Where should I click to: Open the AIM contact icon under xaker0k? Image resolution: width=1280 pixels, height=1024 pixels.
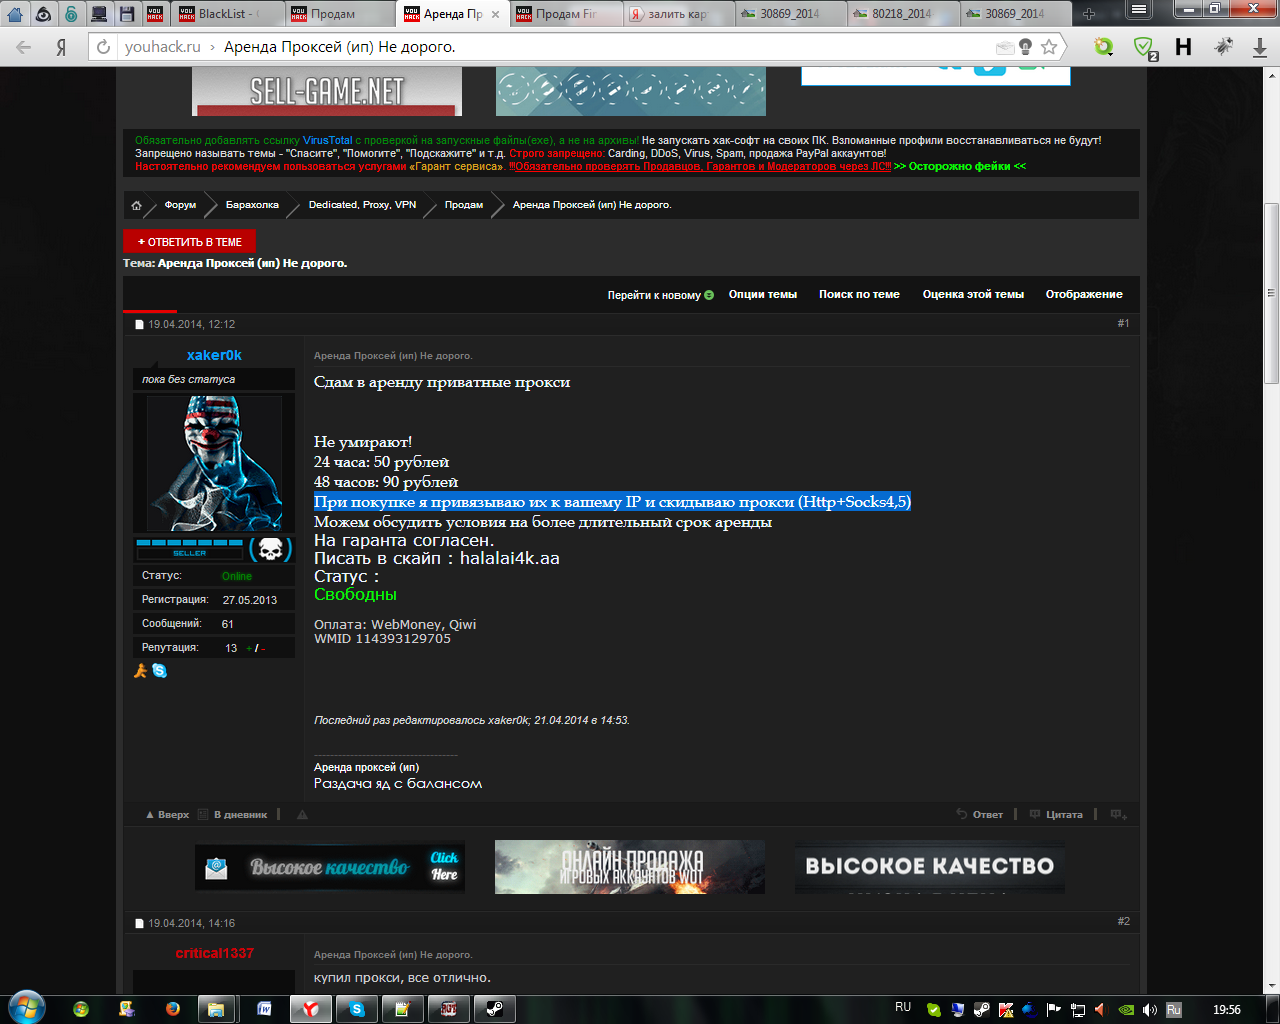(141, 671)
